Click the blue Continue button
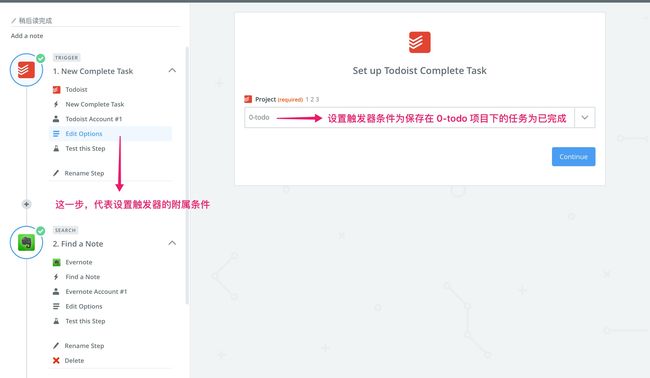This screenshot has height=378, width=650. [573, 157]
